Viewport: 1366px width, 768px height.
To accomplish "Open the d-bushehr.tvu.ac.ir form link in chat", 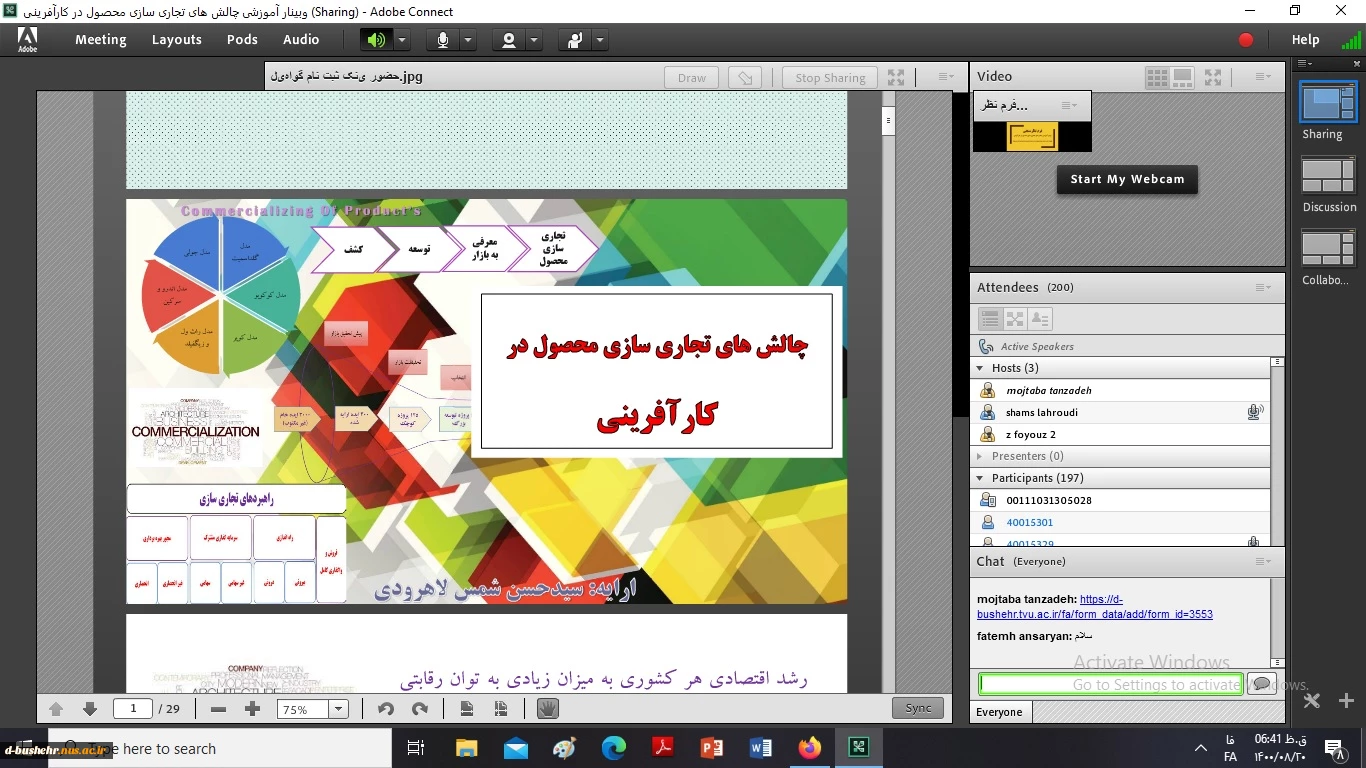I will 1095,607.
